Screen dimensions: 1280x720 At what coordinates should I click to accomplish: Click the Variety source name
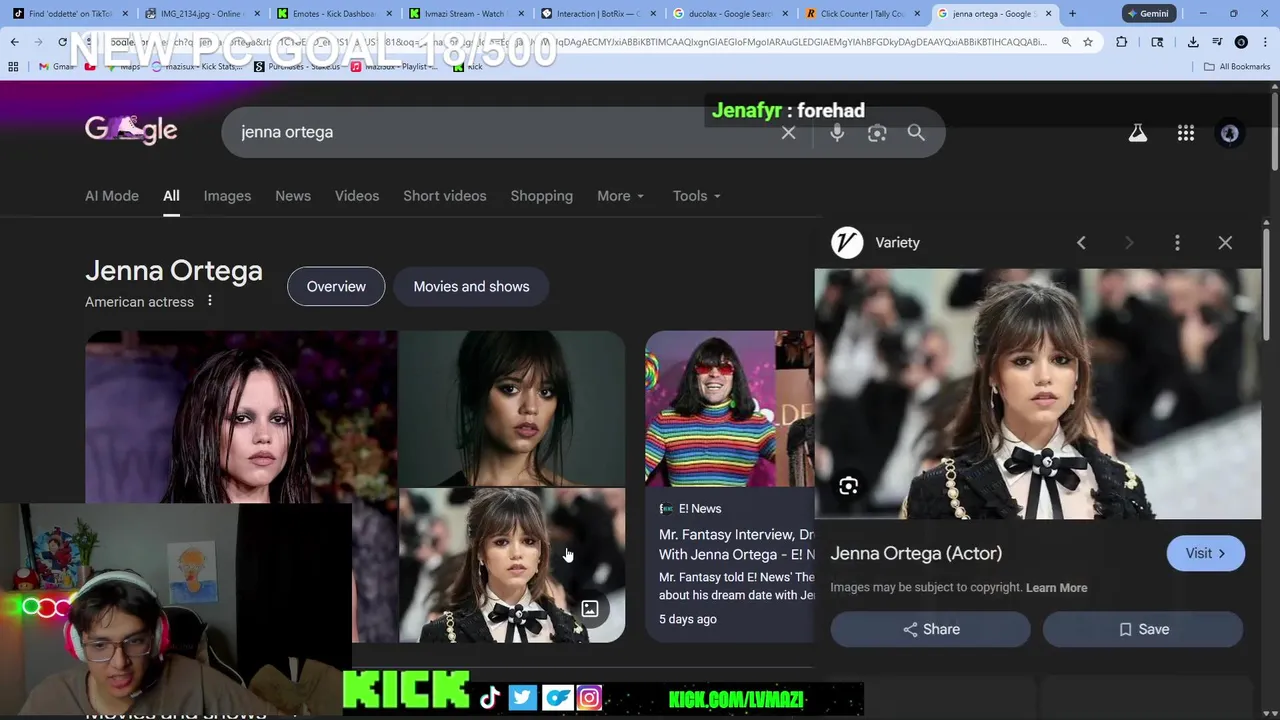coord(897,242)
